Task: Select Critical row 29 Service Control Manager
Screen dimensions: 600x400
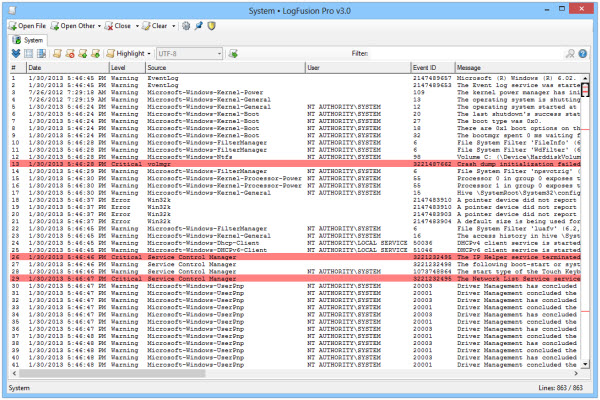Action: pos(295,279)
